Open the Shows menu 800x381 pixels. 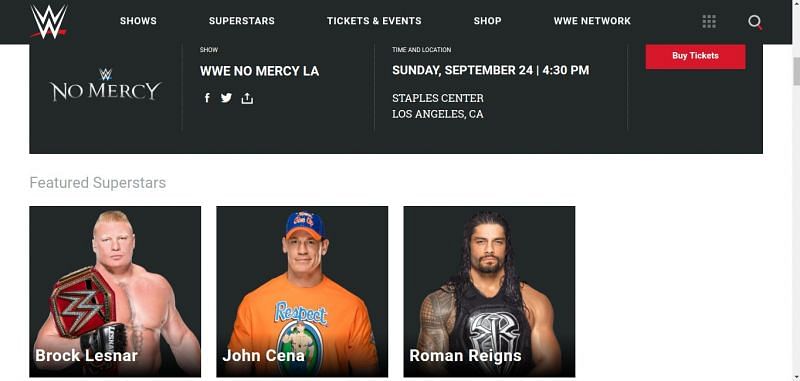138,21
